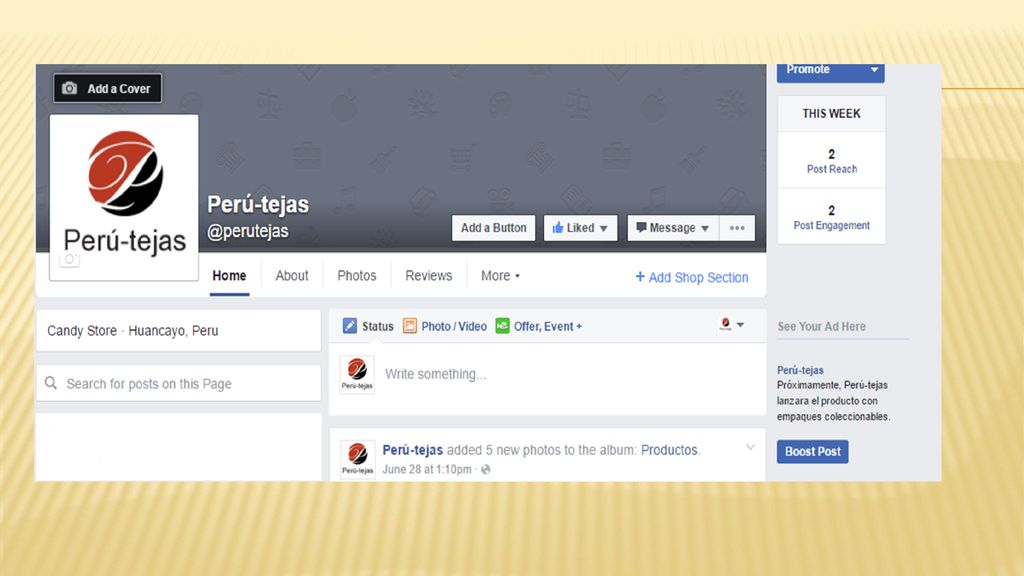The image size is (1024, 576).
Task: Click the THIS WEEK heading
Action: pos(831,114)
